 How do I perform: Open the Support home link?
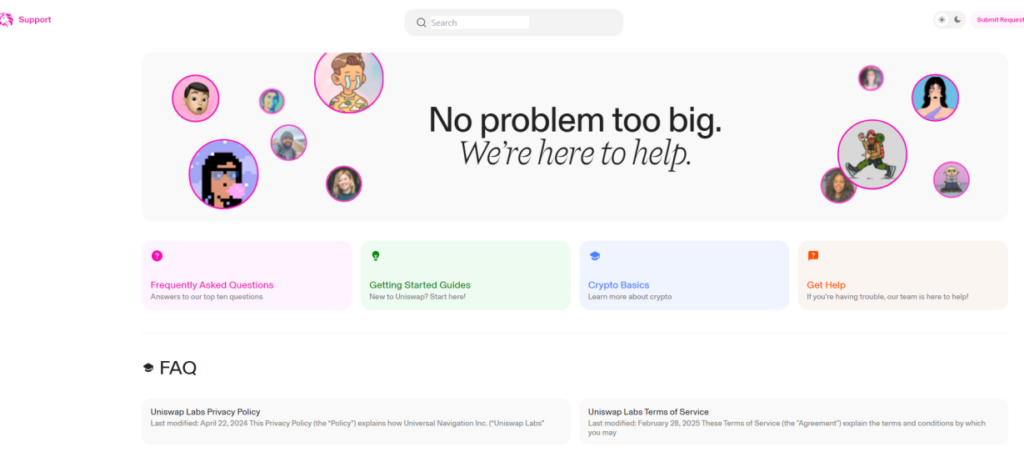pyautogui.click(x=35, y=20)
